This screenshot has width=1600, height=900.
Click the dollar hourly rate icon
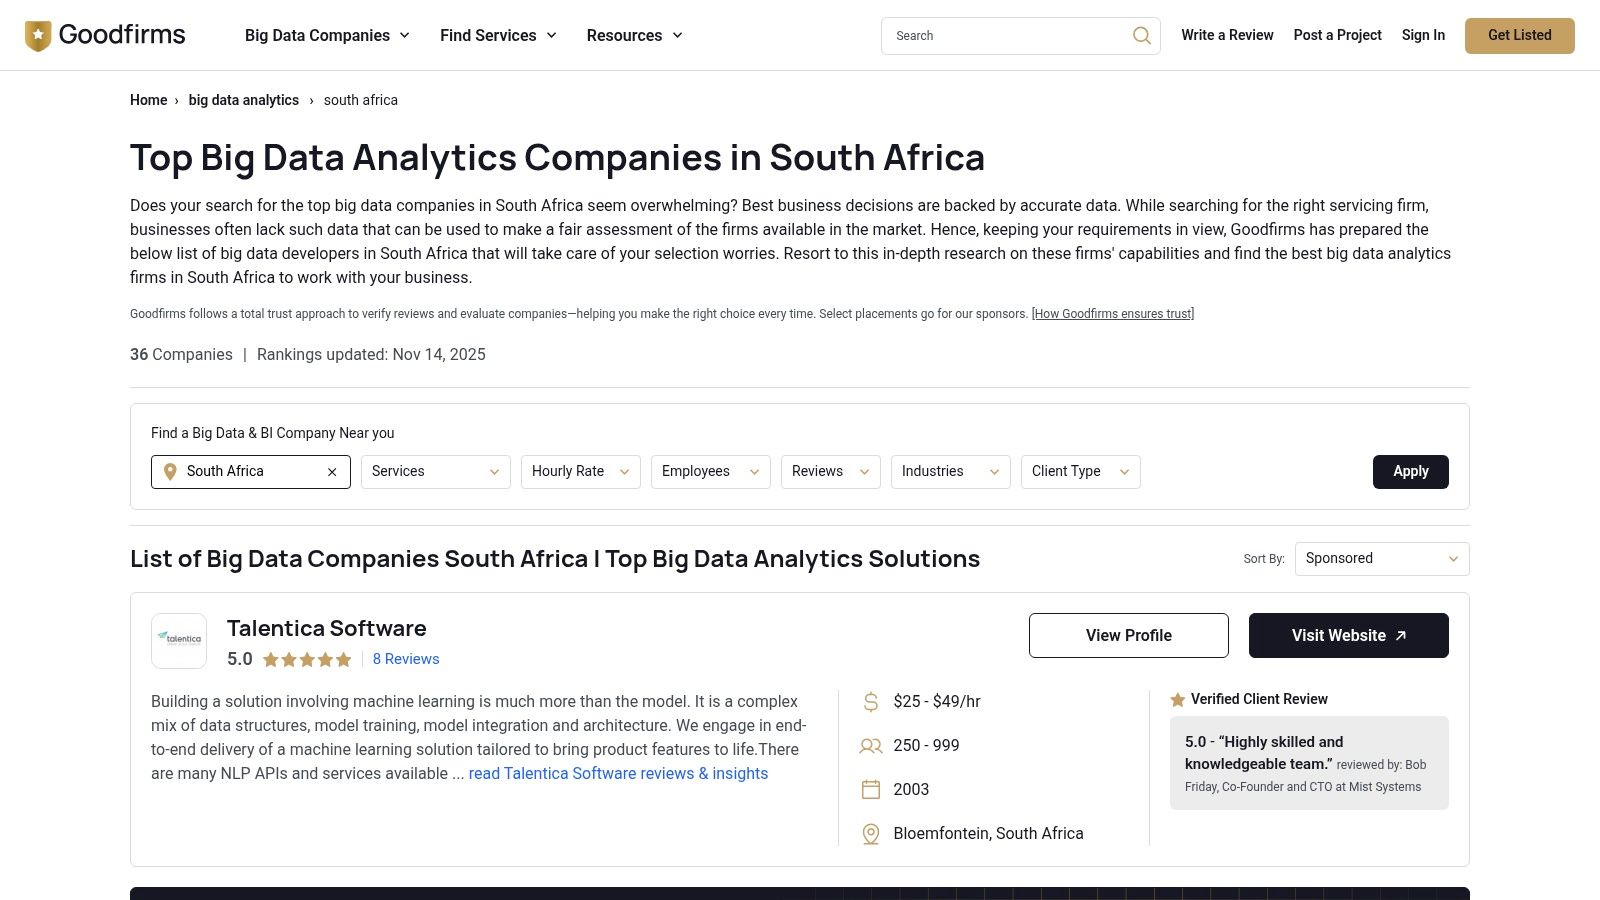point(871,702)
